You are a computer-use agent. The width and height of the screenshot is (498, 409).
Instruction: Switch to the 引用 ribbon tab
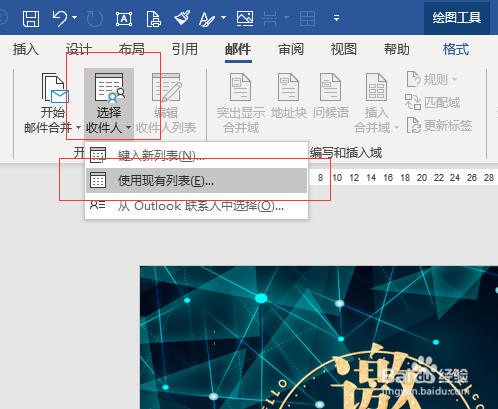click(x=185, y=50)
